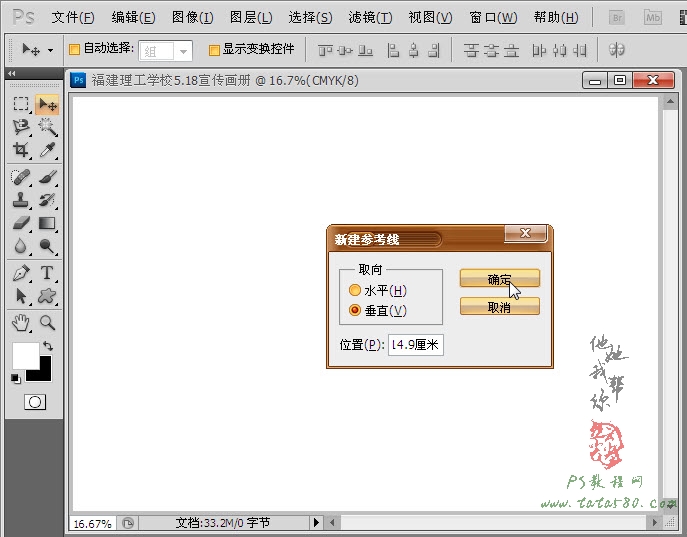Viewport: 687px width, 537px height.
Task: Click the foreground color swatch
Action: (x=25, y=356)
